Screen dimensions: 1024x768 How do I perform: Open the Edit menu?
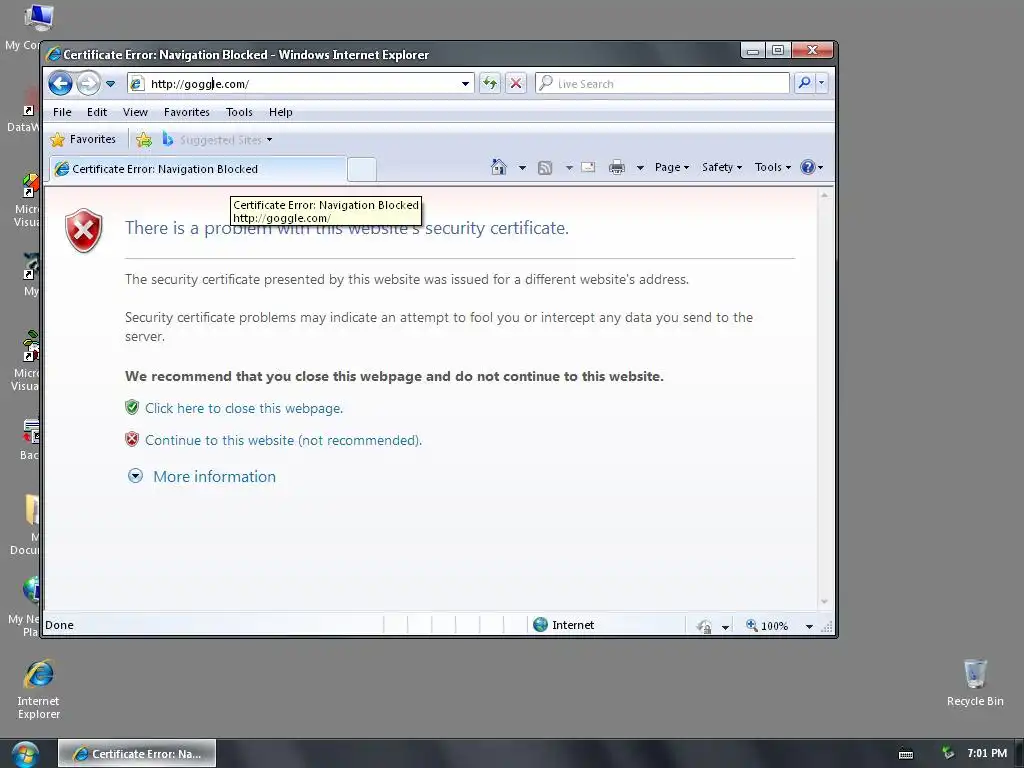point(97,112)
